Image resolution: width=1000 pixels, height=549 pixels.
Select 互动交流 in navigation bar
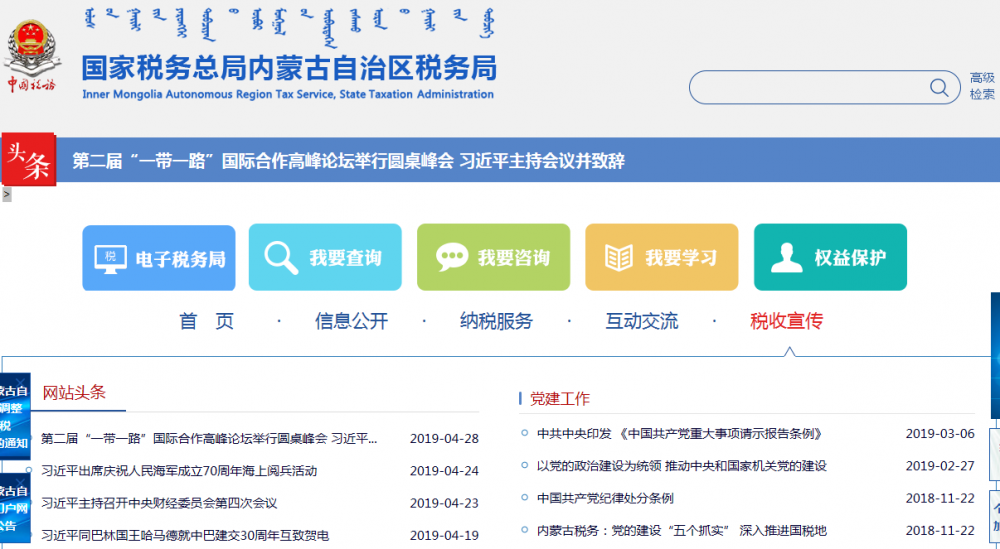point(641,321)
